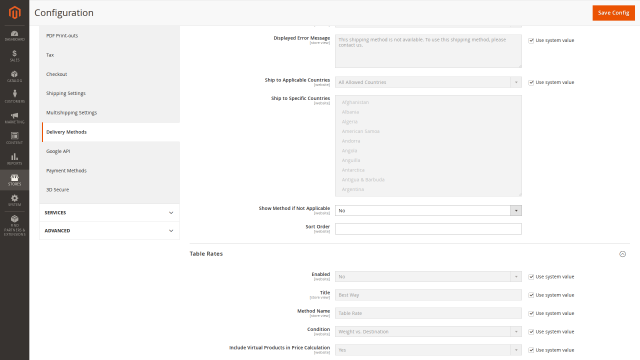Click the Displayed Error Message textarea

[x=428, y=51]
